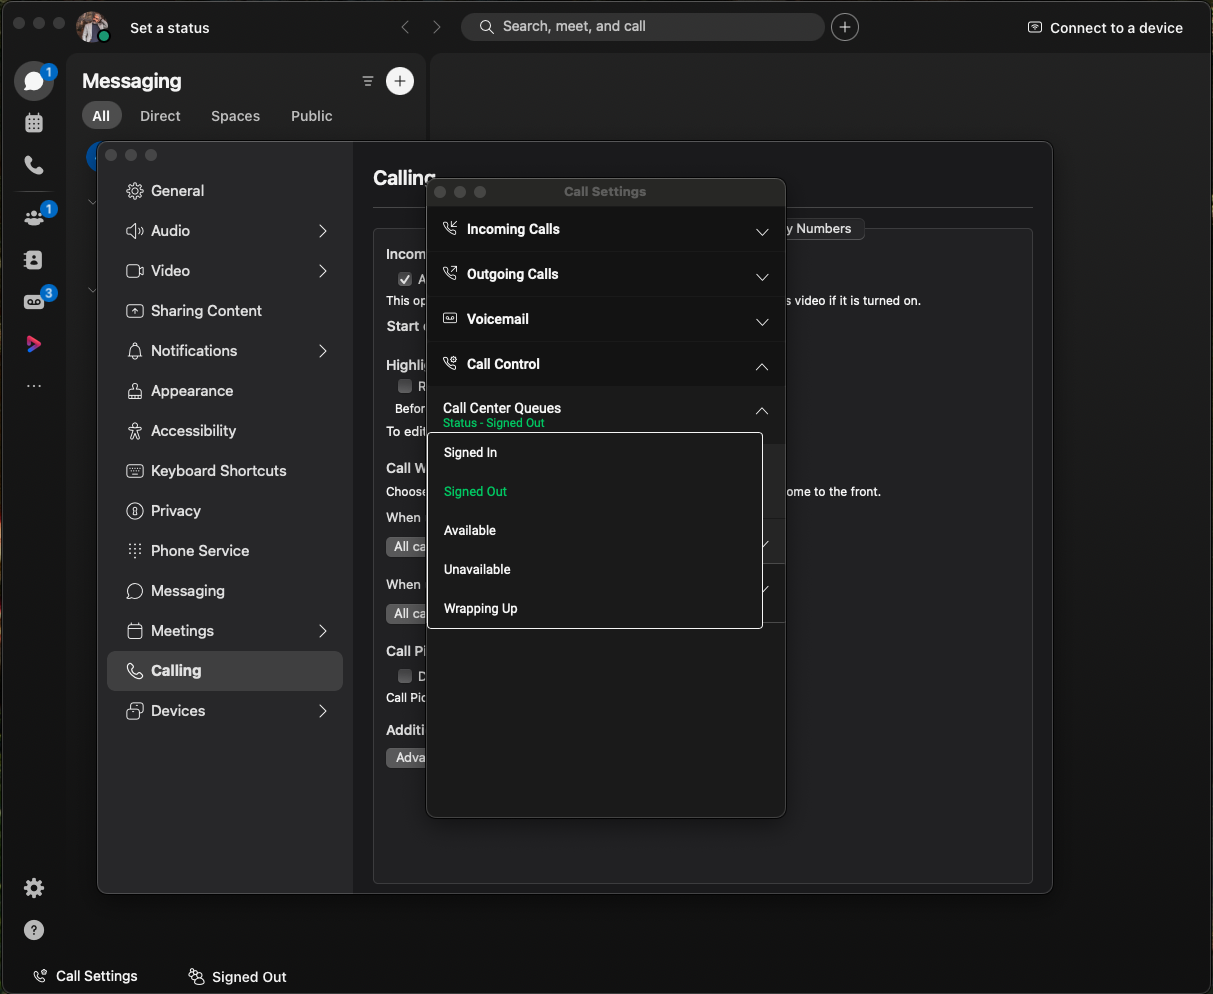The image size is (1213, 994).
Task: Open Teams via the people icon
Action: coord(33,212)
